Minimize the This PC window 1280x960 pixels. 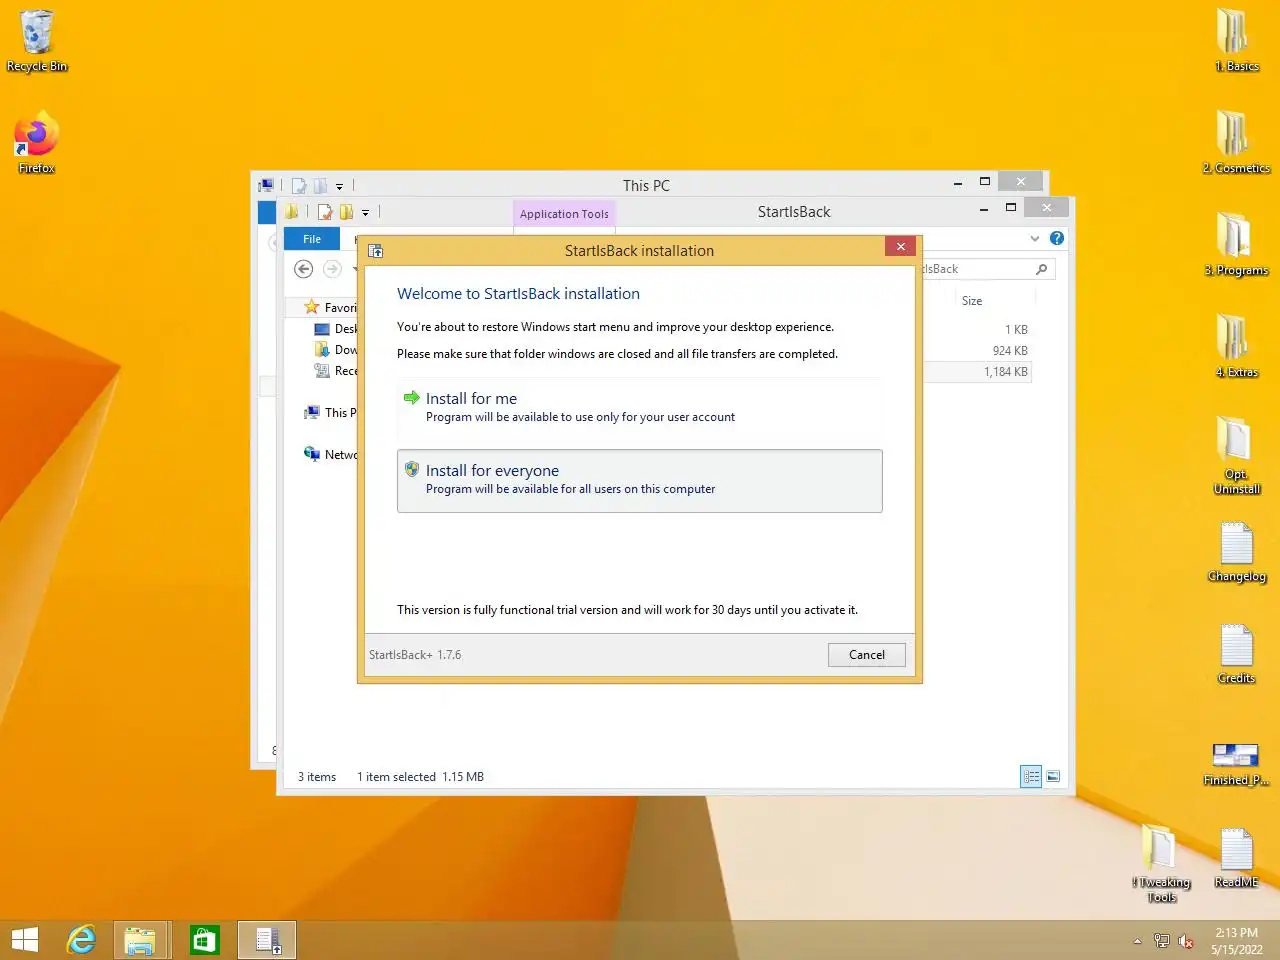(958, 182)
